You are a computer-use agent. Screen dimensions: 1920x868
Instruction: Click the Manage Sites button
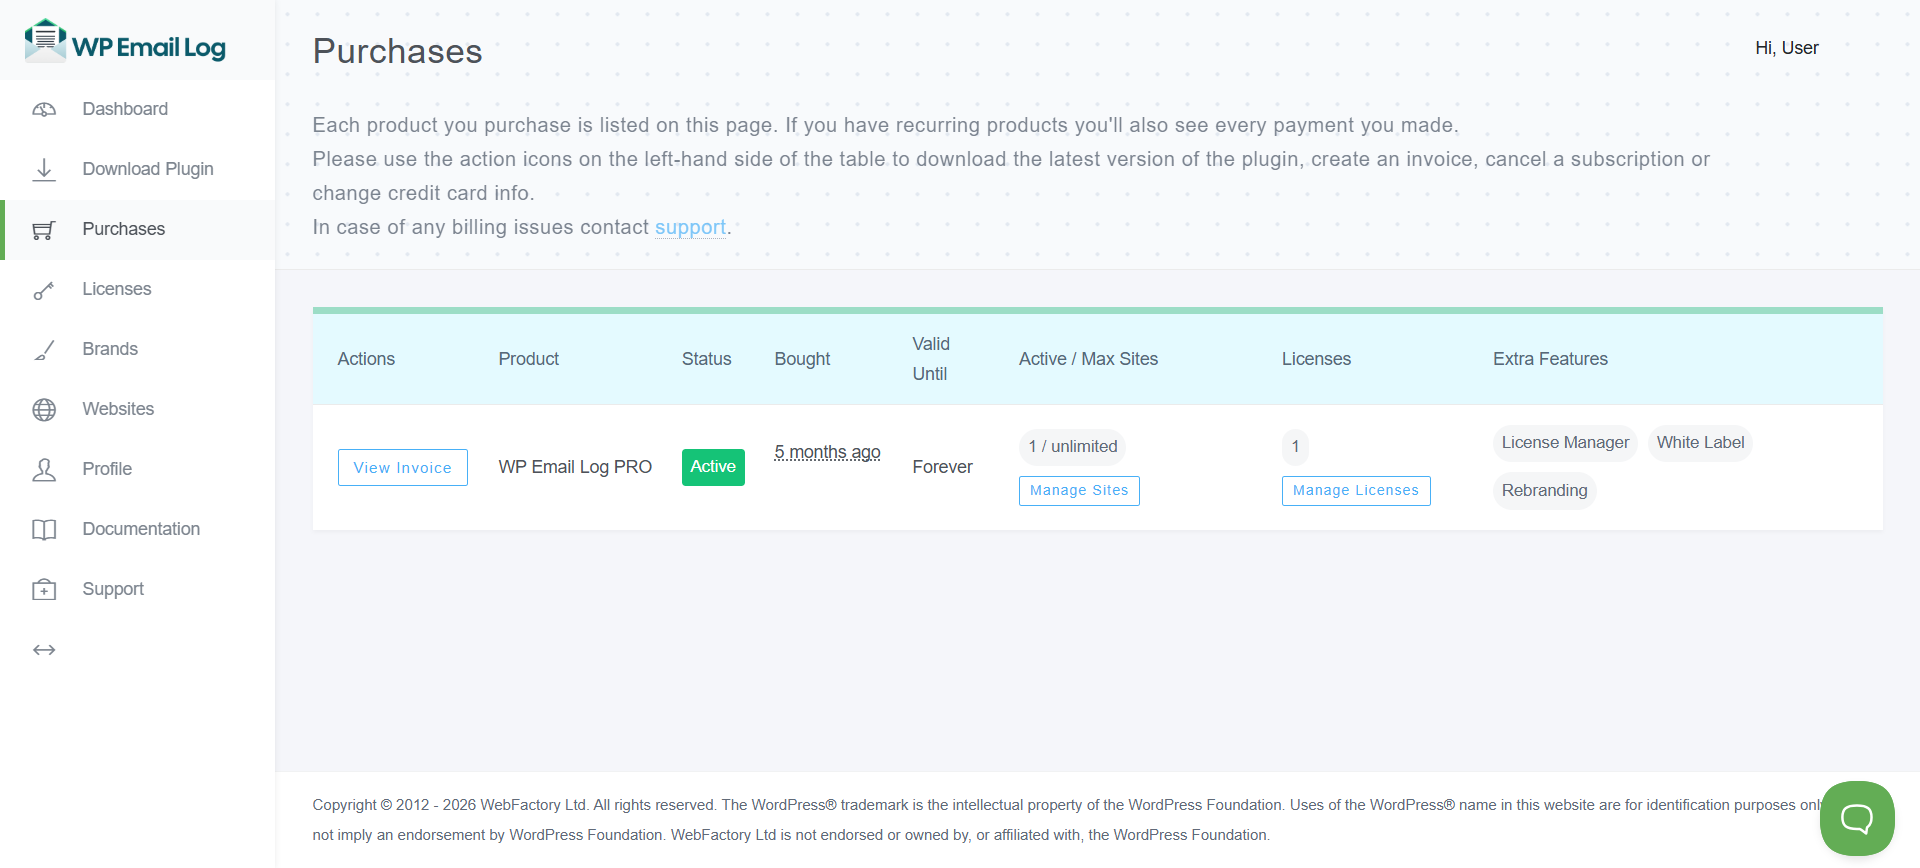tap(1079, 491)
